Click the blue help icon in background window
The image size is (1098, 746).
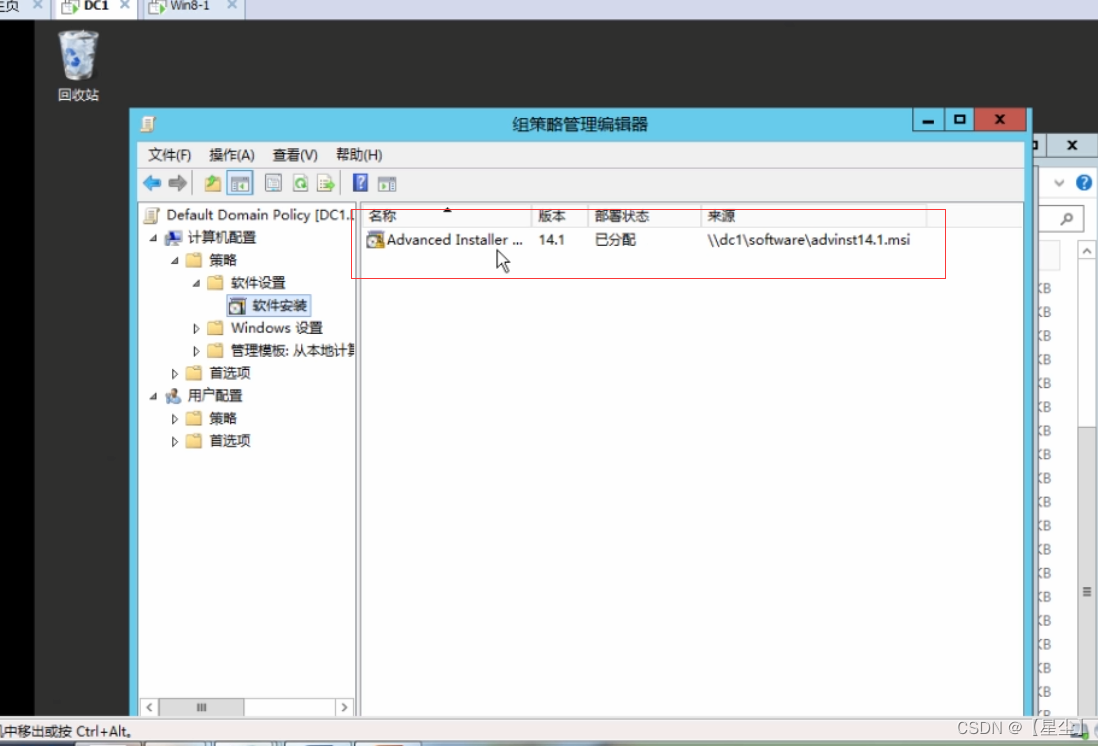(x=1084, y=183)
